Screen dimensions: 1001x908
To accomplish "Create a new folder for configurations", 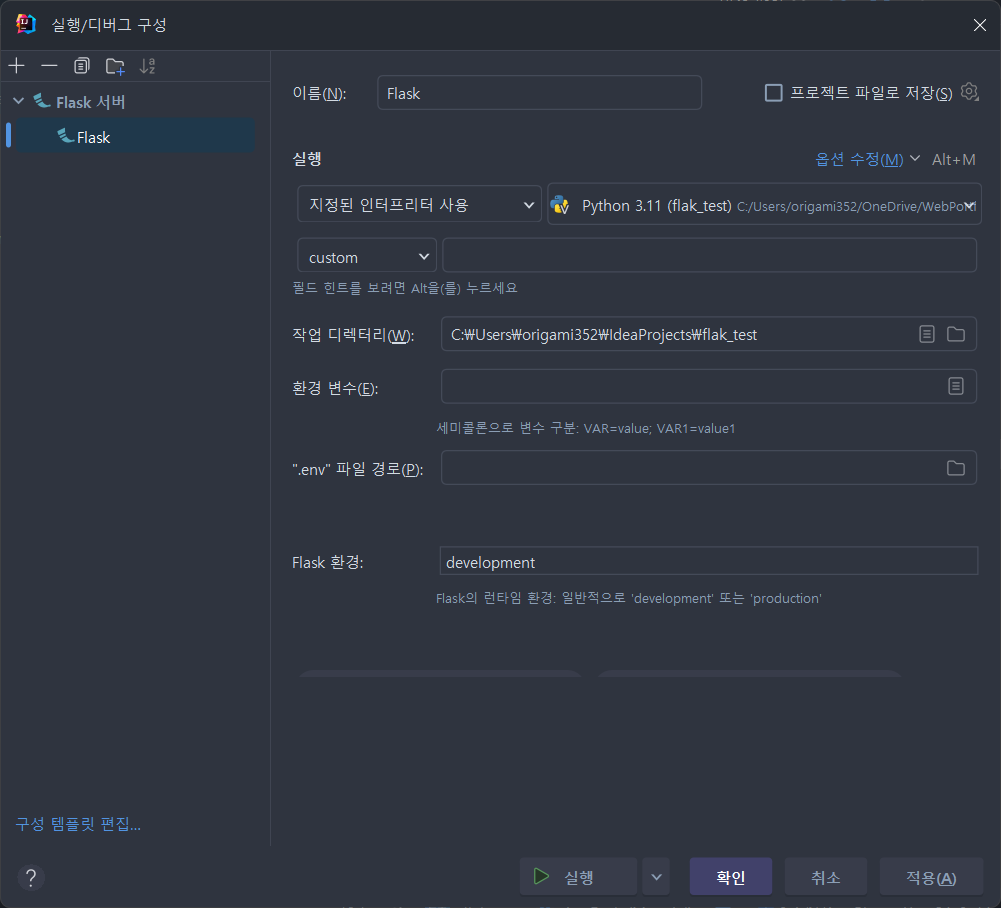I will pos(115,66).
